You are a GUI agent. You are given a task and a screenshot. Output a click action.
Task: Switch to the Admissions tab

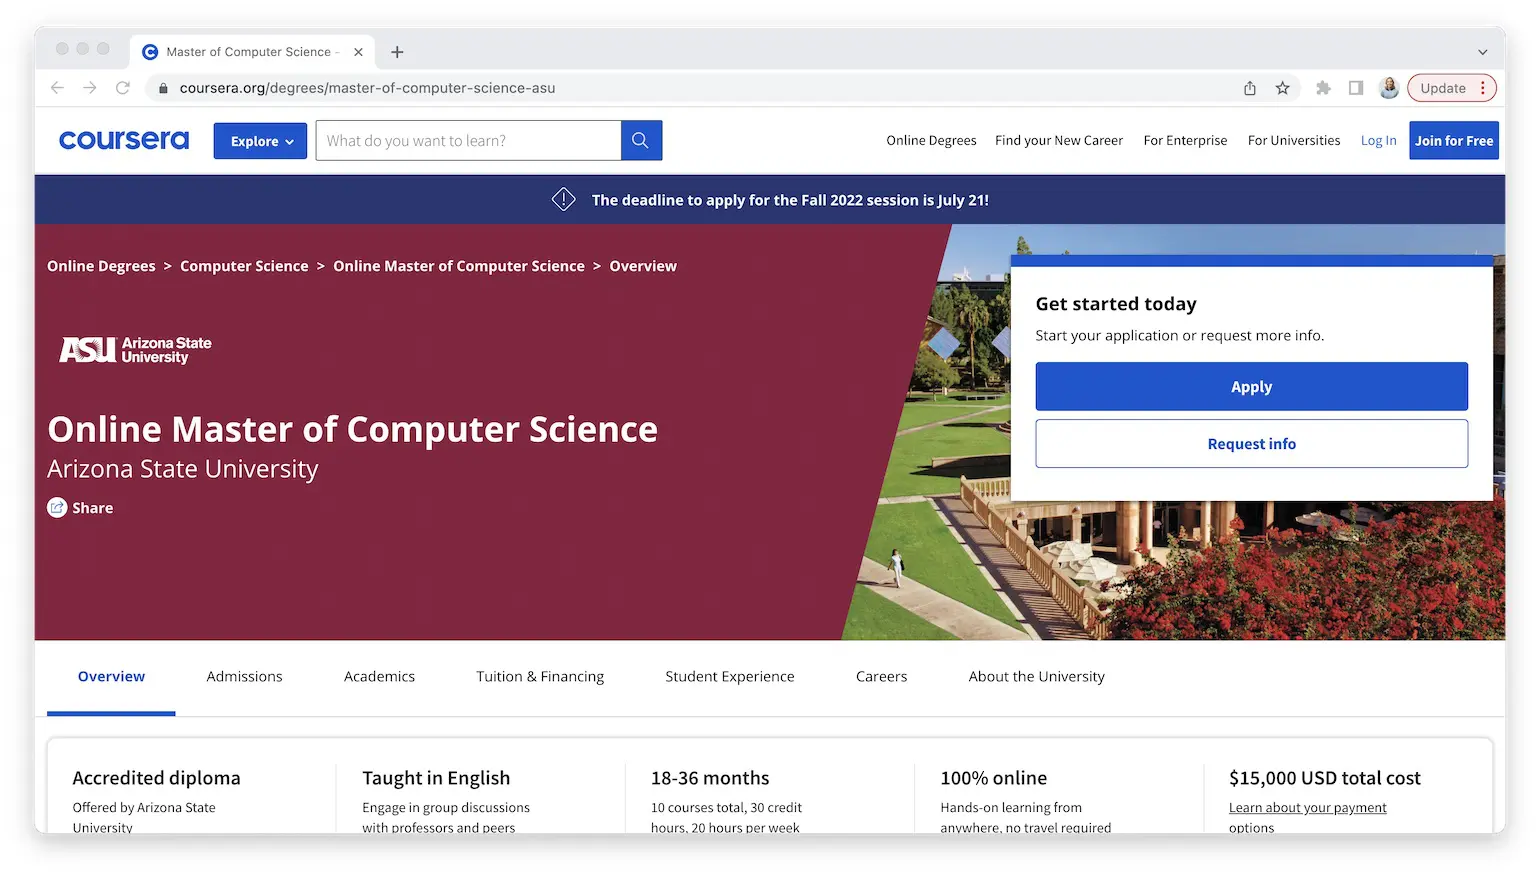pyautogui.click(x=244, y=676)
